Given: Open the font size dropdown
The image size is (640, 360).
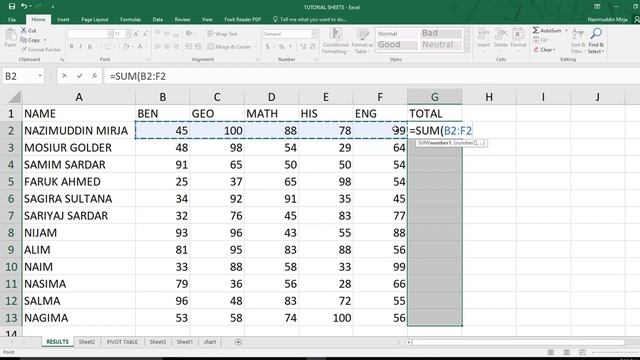Looking at the screenshot, I should point(129,34).
